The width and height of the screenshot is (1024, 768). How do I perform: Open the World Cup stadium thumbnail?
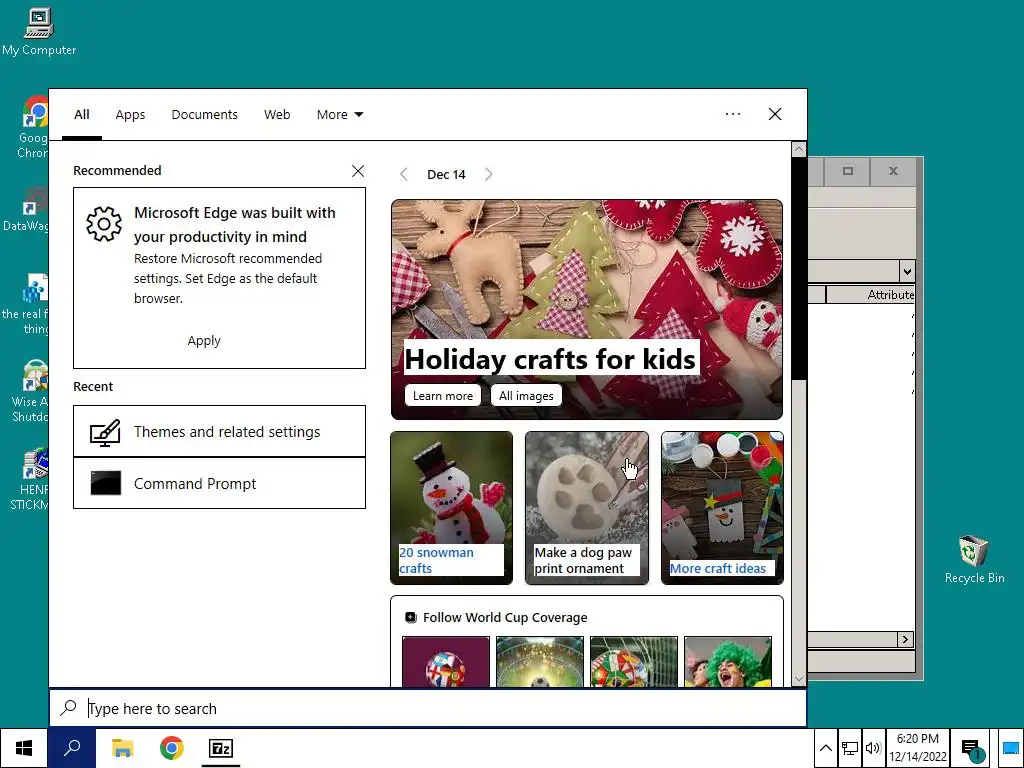tap(539, 662)
